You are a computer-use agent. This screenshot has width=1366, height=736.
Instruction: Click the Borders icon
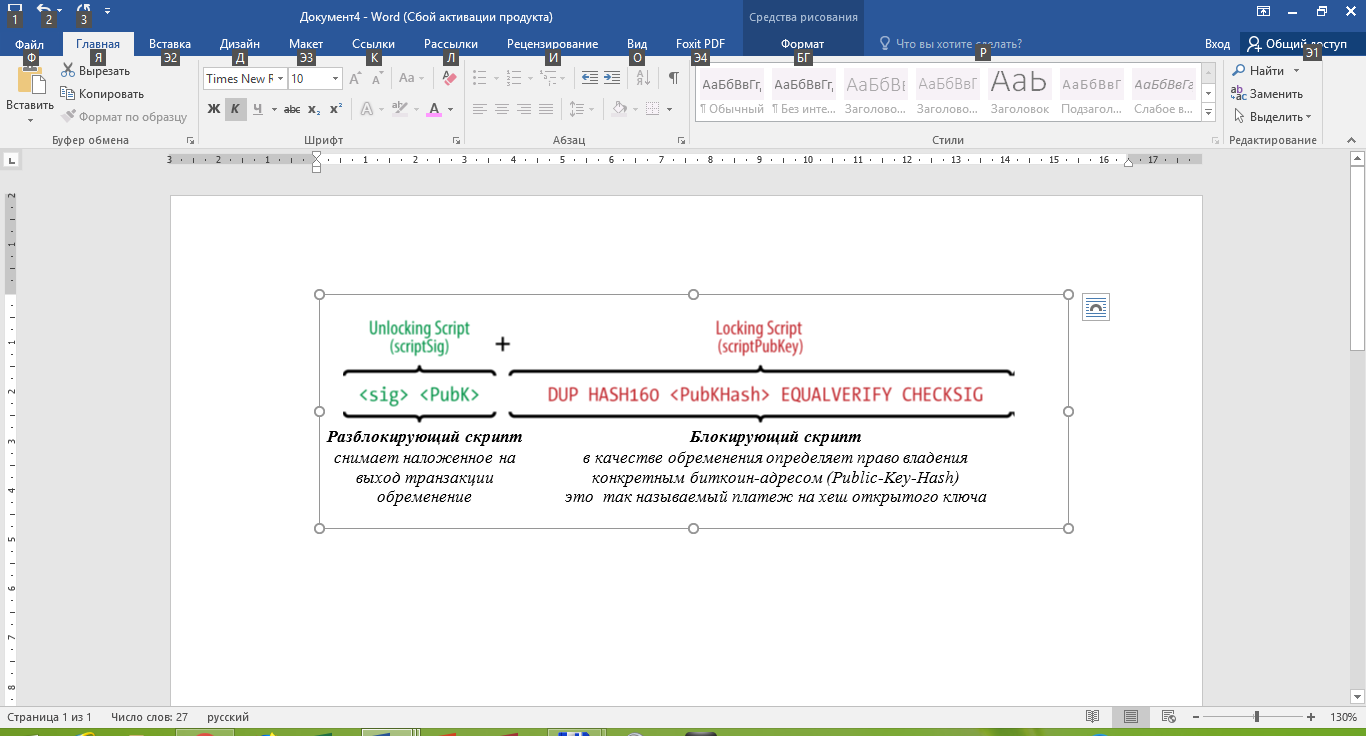(x=652, y=109)
